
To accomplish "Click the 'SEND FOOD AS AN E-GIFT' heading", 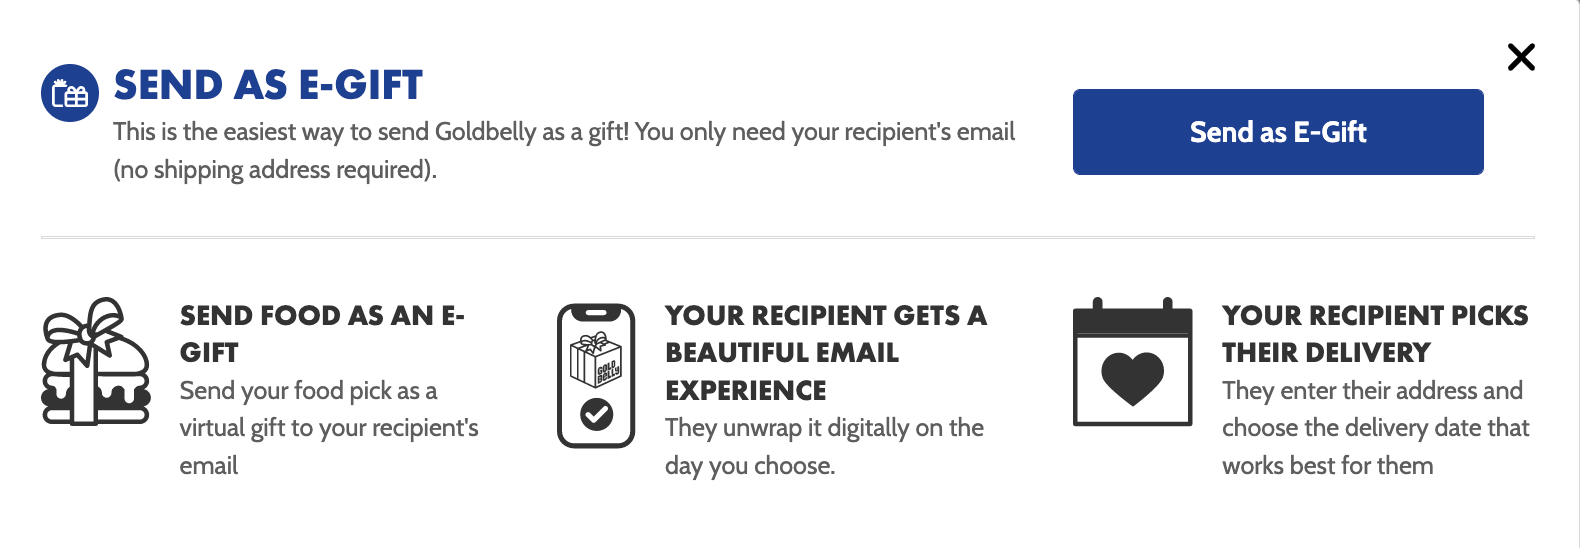I will point(322,333).
